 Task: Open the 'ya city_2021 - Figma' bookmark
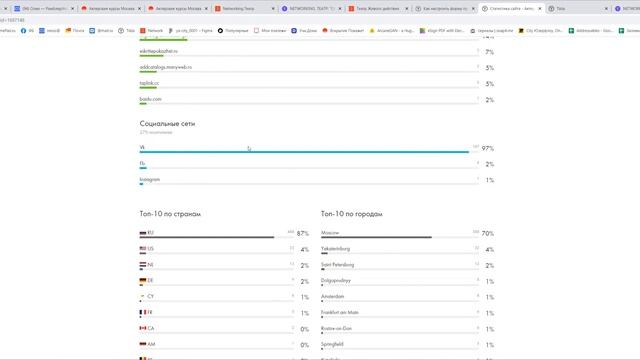[x=190, y=31]
